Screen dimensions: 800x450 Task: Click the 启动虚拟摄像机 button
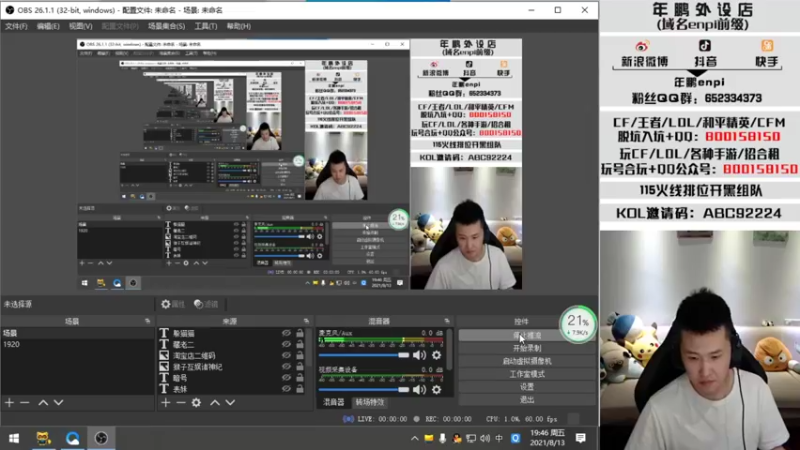coord(527,361)
